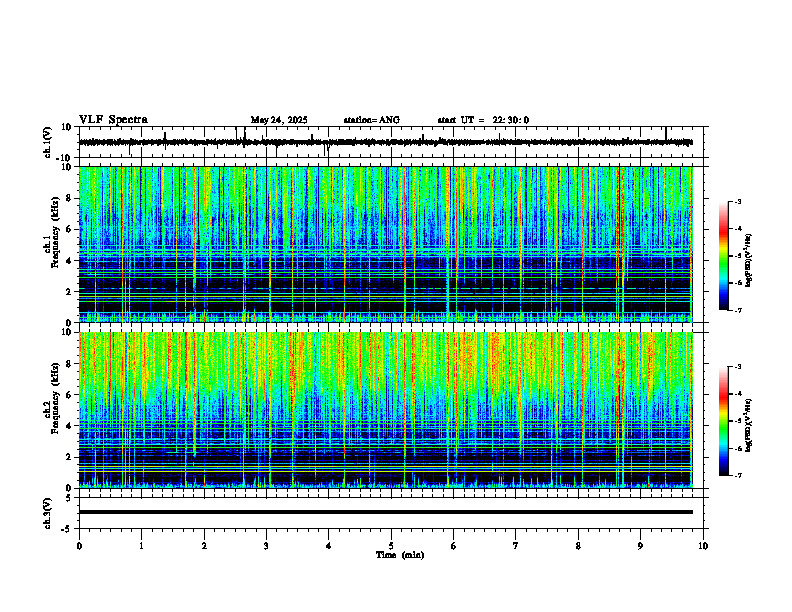The width and height of the screenshot is (792, 612).
Task: Click the final time axis tick label "10"
Action: pos(703,546)
